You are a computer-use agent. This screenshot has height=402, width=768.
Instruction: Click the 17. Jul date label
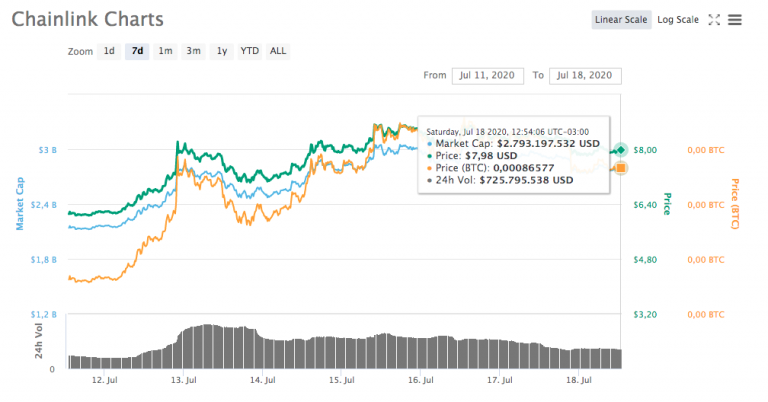click(500, 380)
